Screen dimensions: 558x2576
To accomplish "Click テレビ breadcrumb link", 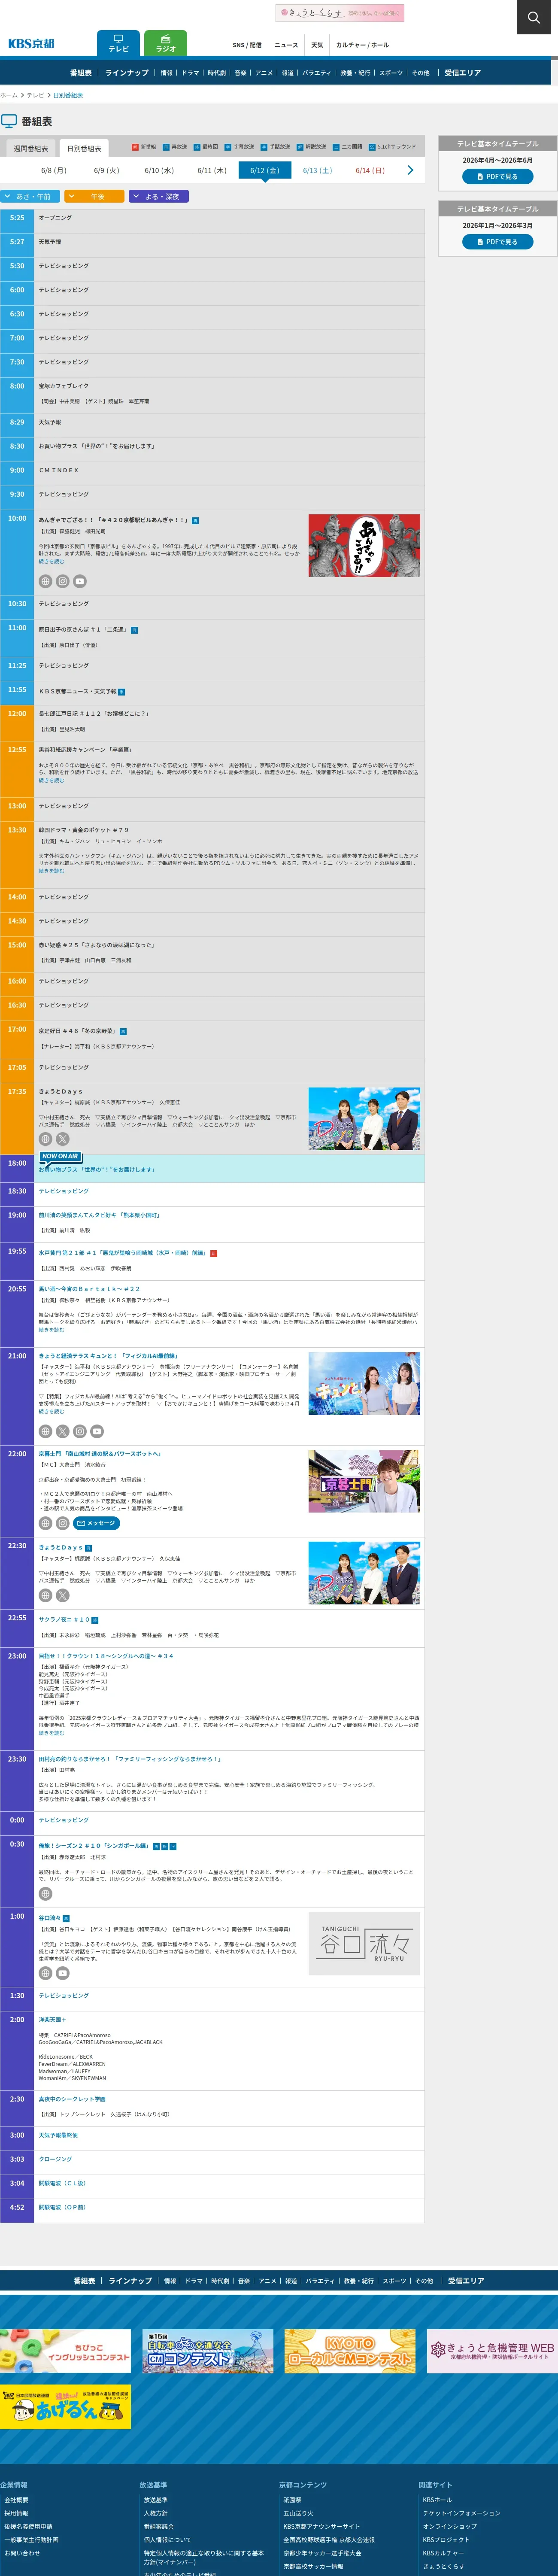I will (x=35, y=95).
